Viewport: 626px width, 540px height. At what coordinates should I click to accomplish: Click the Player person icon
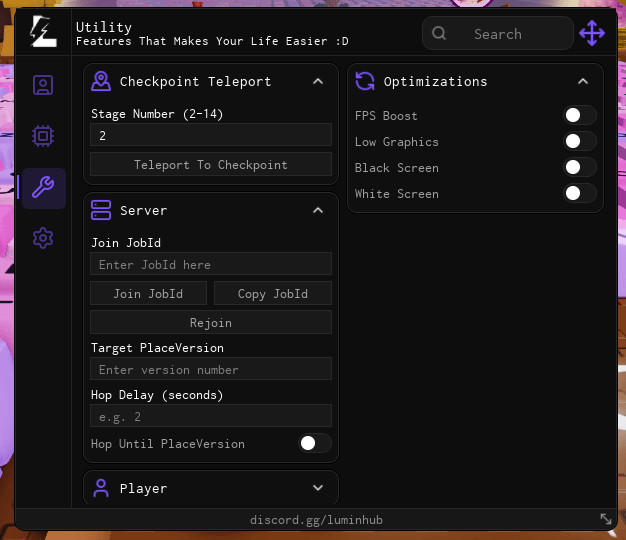tap(101, 488)
